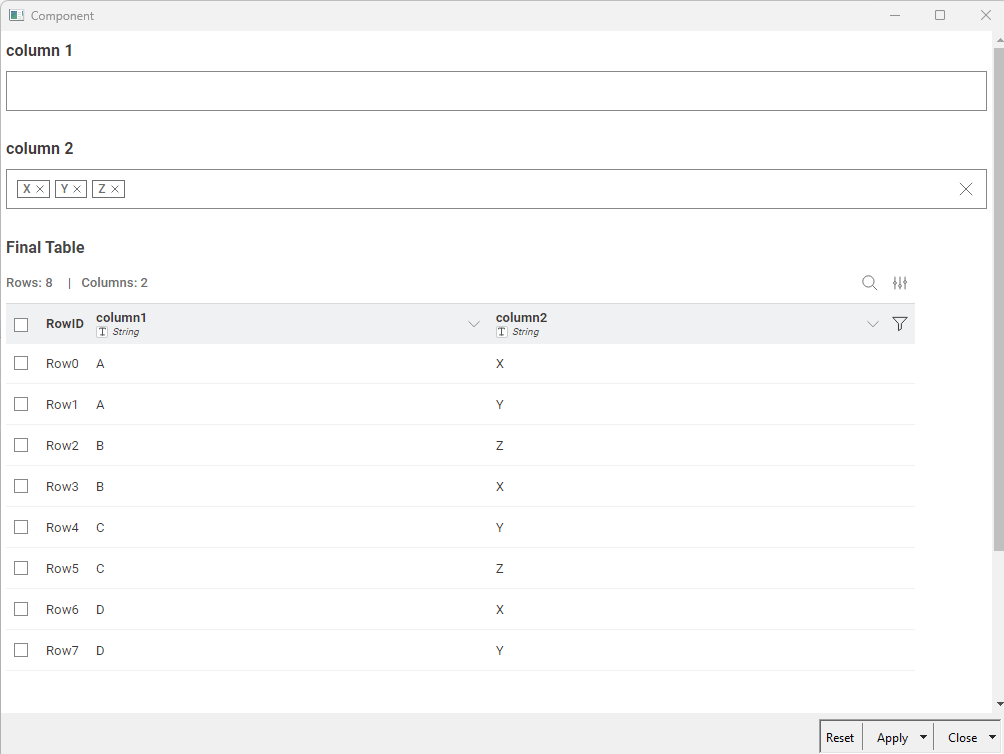
Task: Open the table column settings sliders icon
Action: 900,283
